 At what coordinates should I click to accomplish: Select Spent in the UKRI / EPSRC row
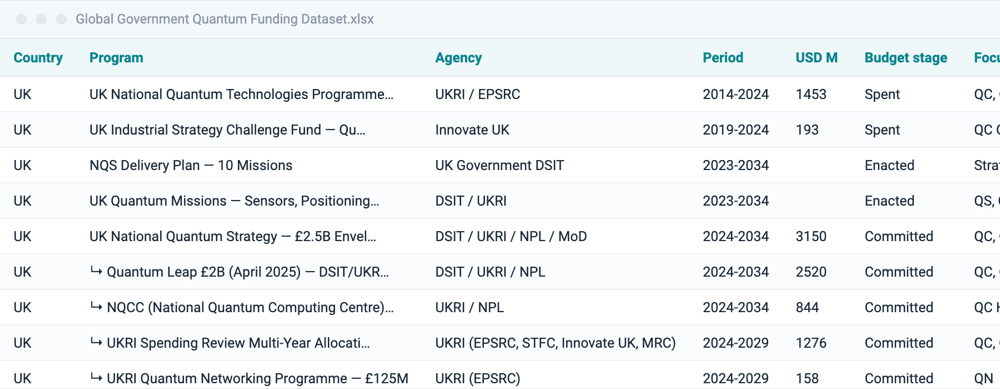pos(882,94)
